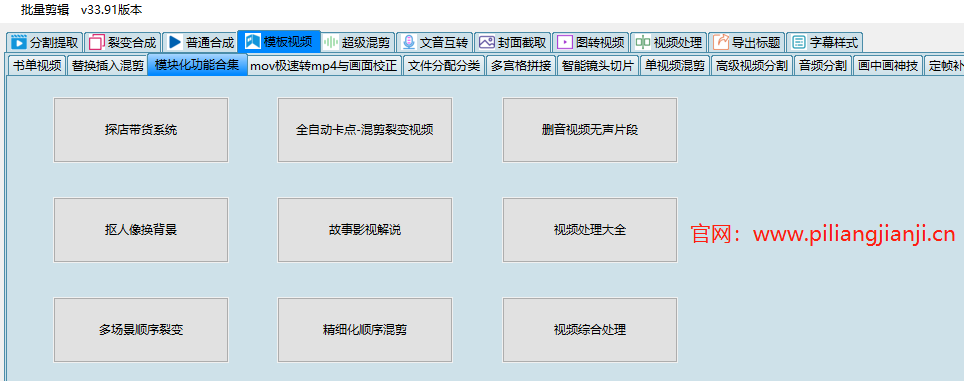
Task: Click the 普通合成 play icon
Action: (175, 42)
